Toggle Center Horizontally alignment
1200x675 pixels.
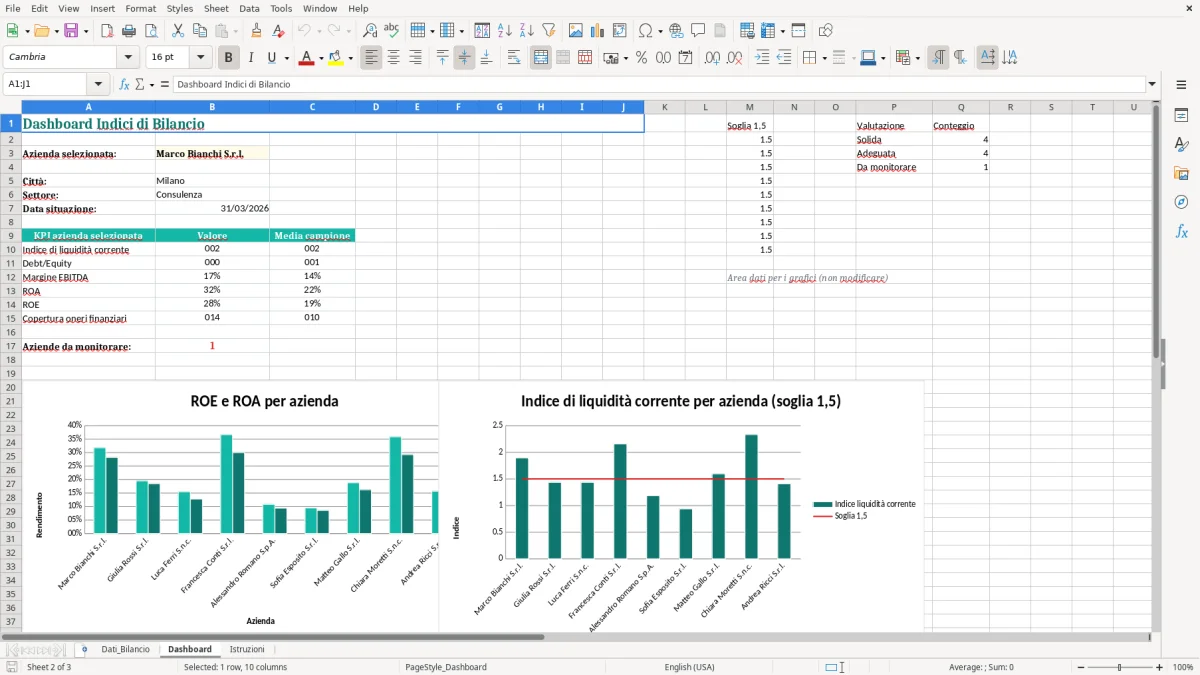(x=393, y=58)
